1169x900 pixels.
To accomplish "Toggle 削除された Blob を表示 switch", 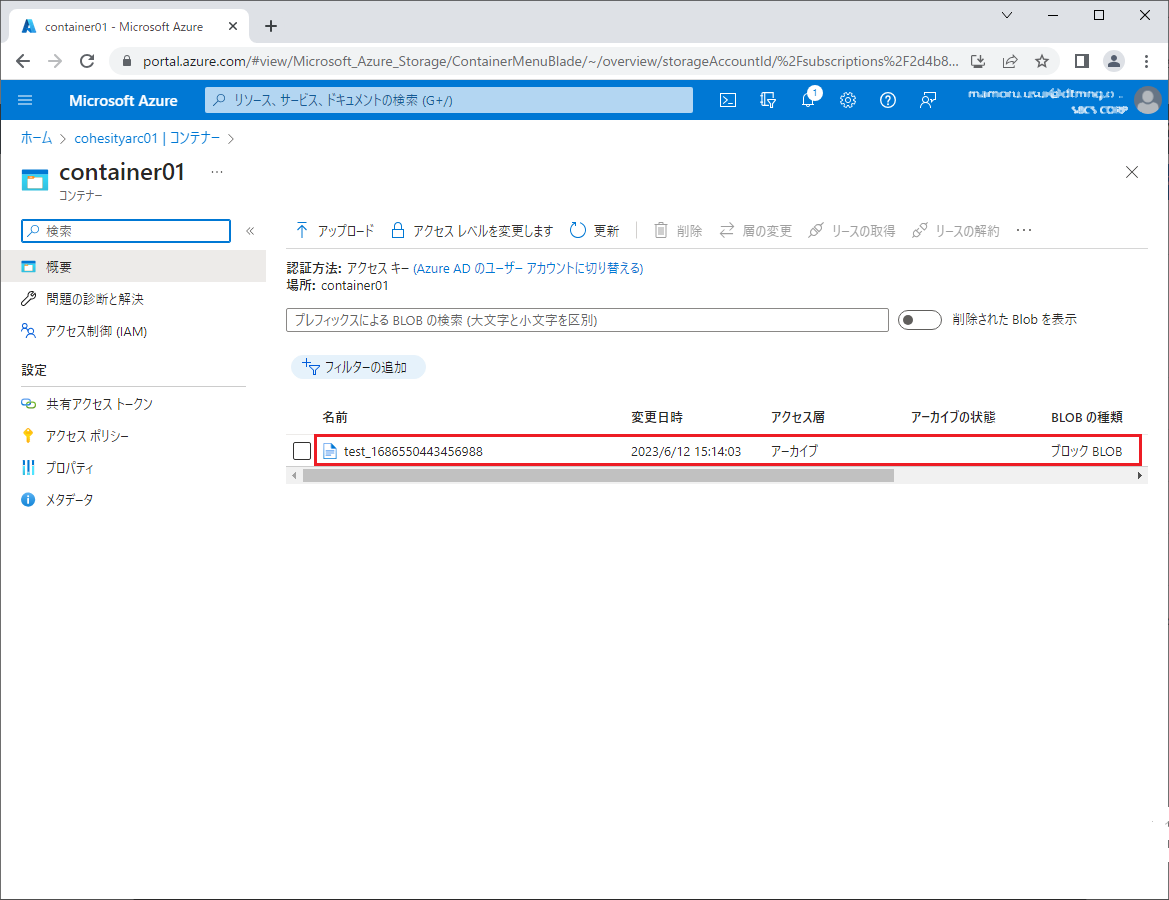I will [919, 320].
